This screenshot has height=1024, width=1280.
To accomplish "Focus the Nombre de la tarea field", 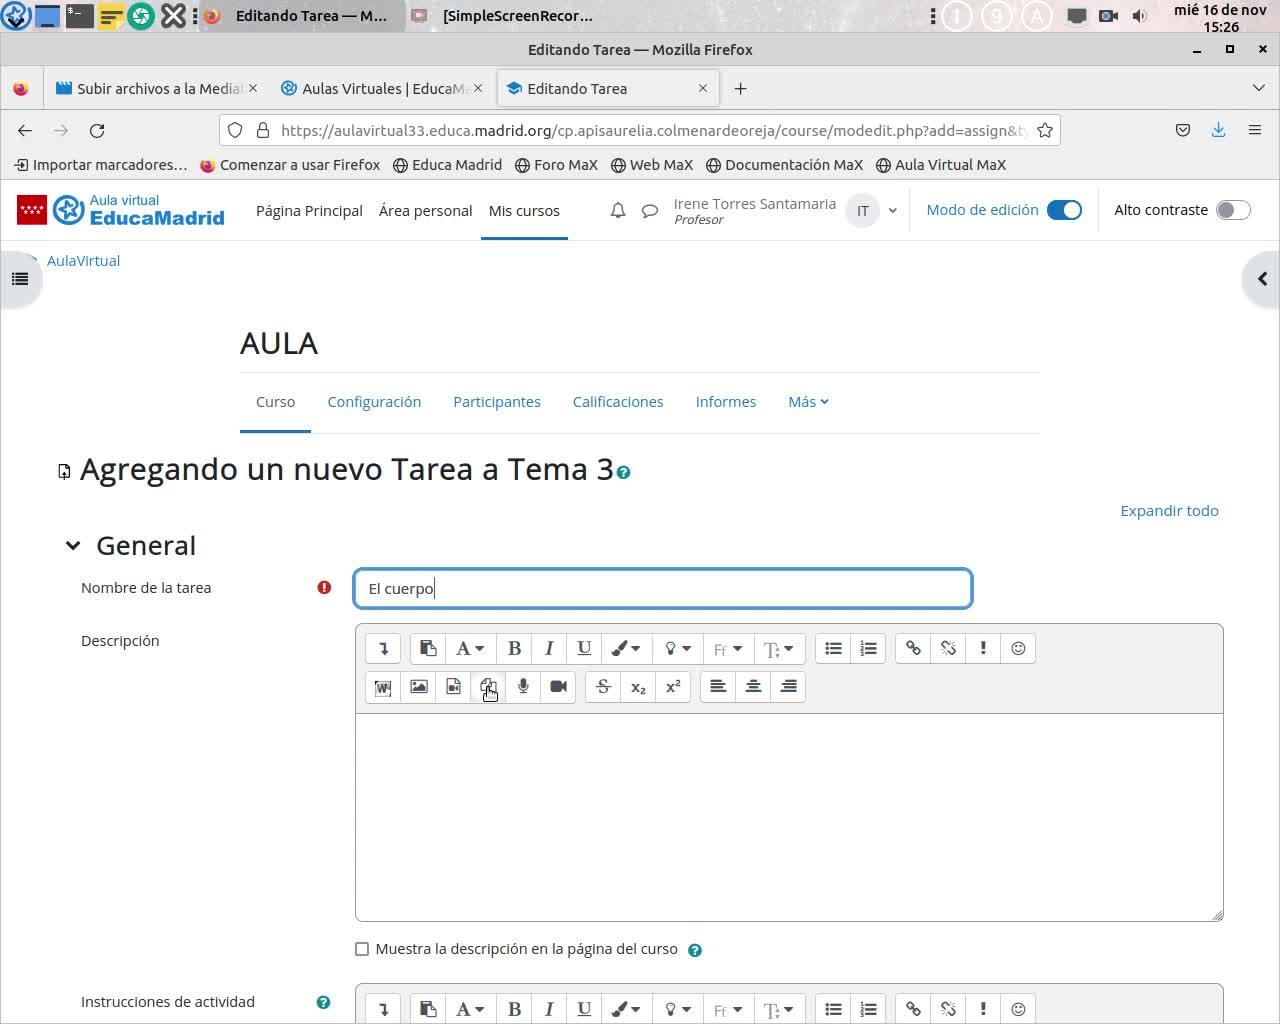I will point(663,588).
